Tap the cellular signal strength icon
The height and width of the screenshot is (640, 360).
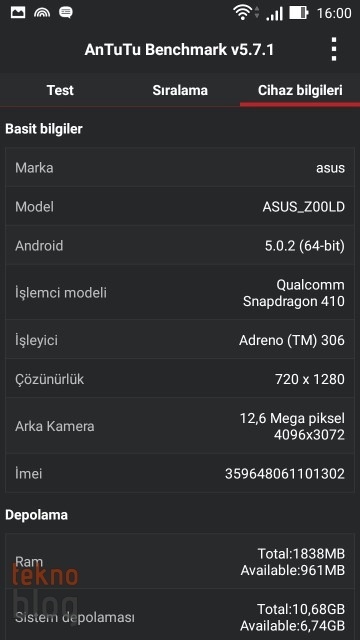coord(274,13)
